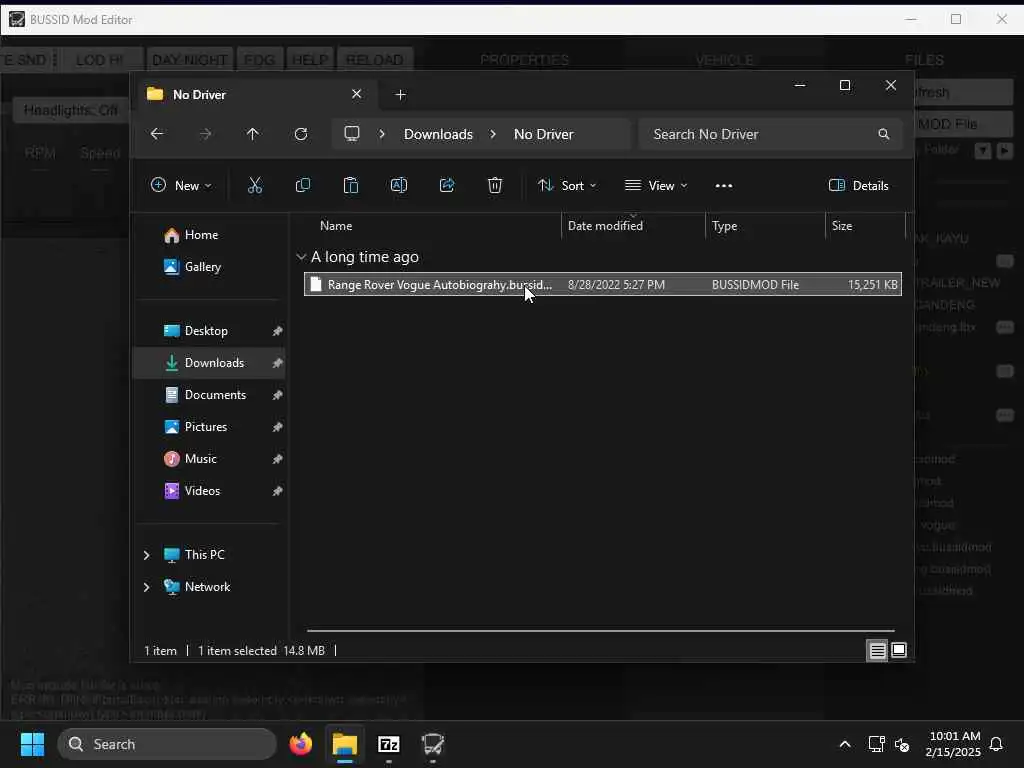This screenshot has height=768, width=1024.
Task: Go back in File Explorer
Action: point(157,134)
